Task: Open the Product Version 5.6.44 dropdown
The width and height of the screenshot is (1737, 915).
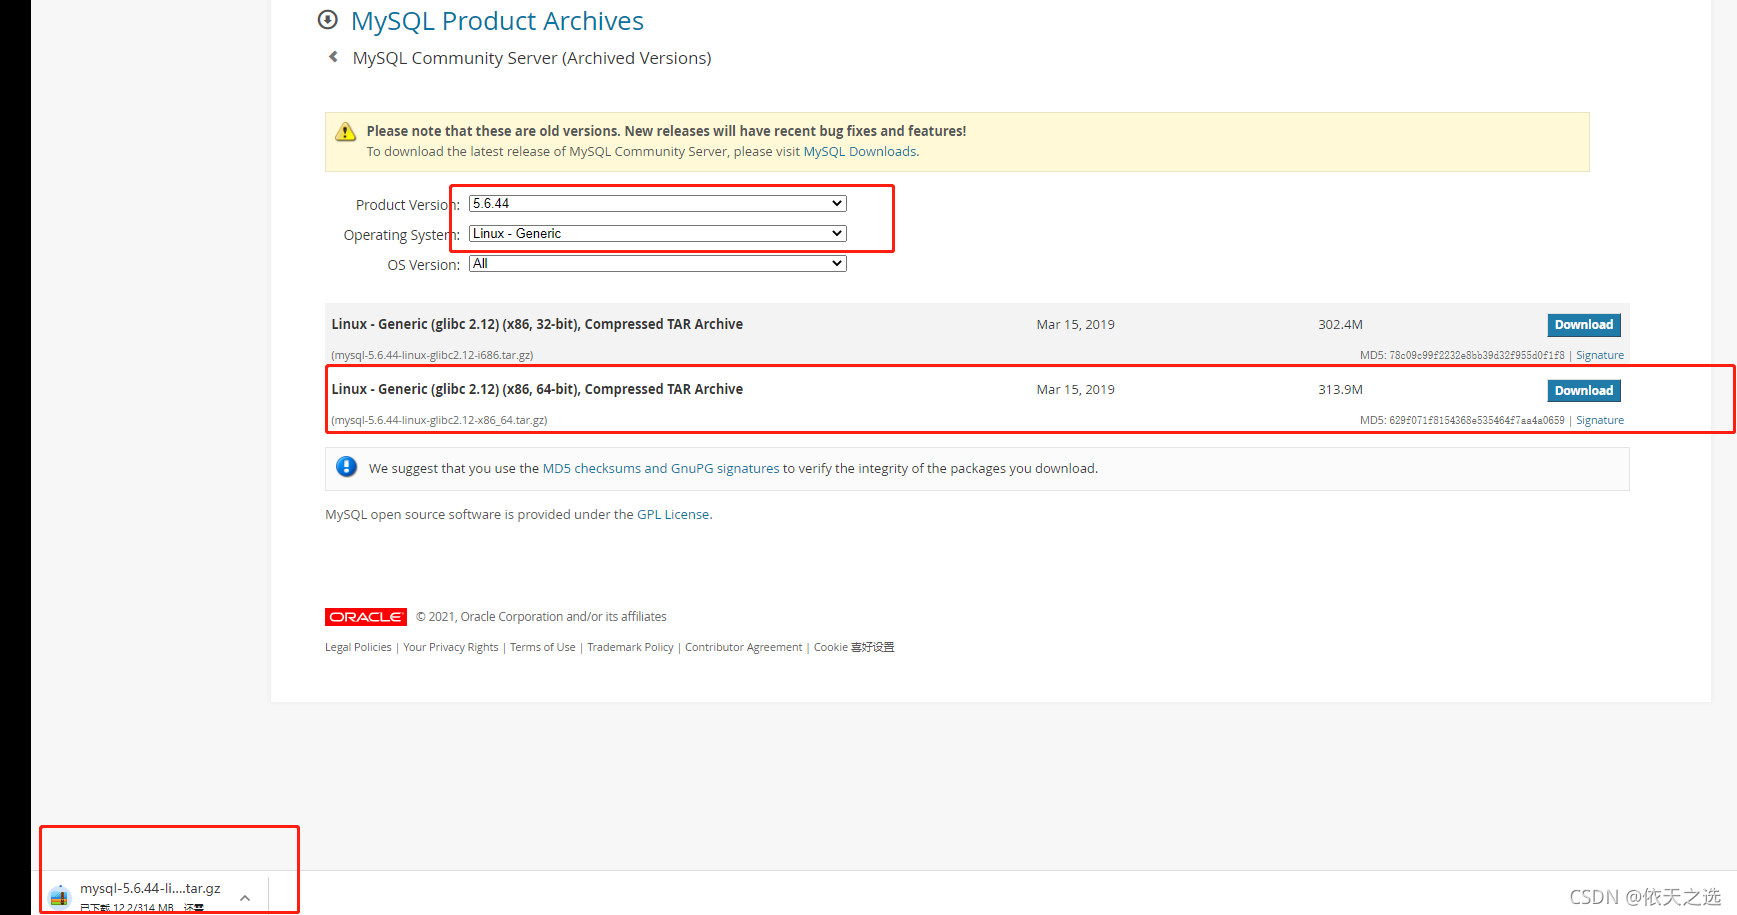Action: click(658, 203)
